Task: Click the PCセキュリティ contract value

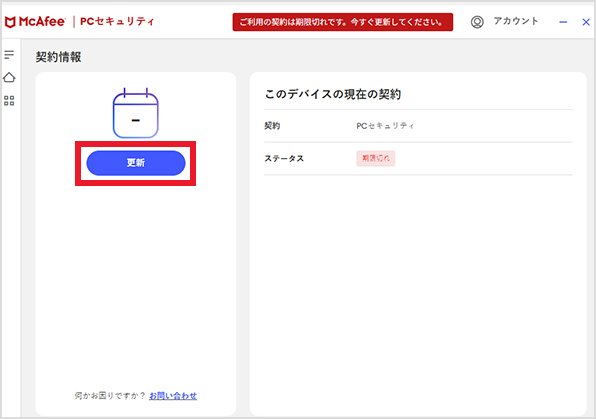Action: click(385, 126)
